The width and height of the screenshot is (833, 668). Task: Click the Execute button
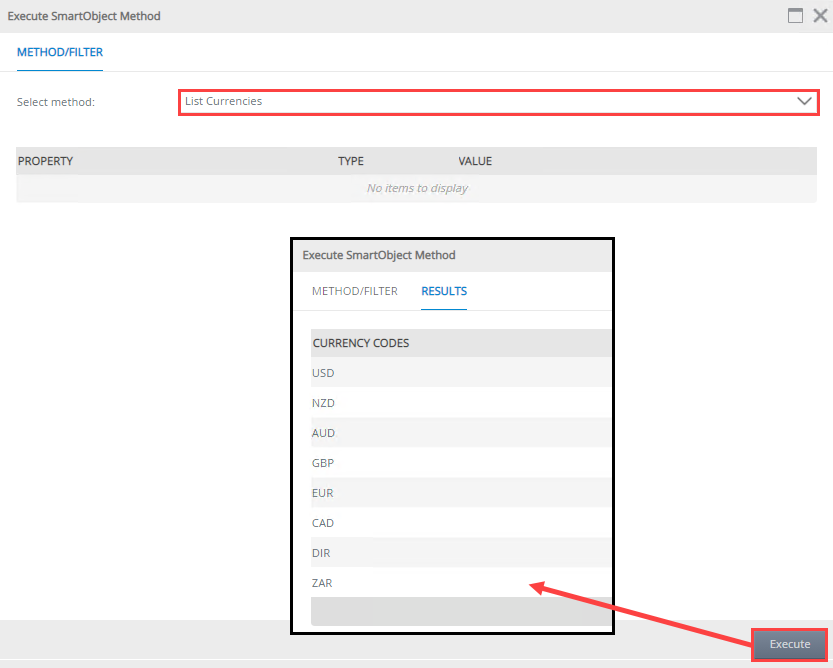(789, 644)
